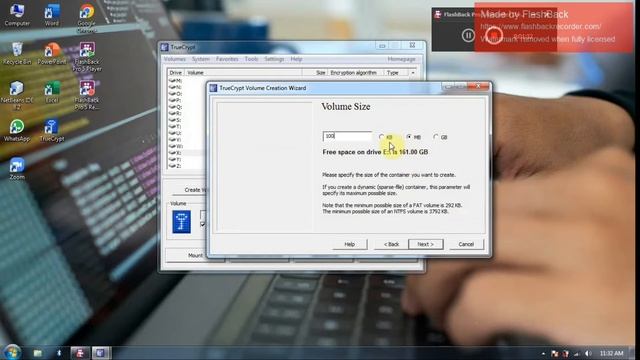Switch to FlashBack recorder taskbar button
Viewport: 640px width, 360px height.
80,353
